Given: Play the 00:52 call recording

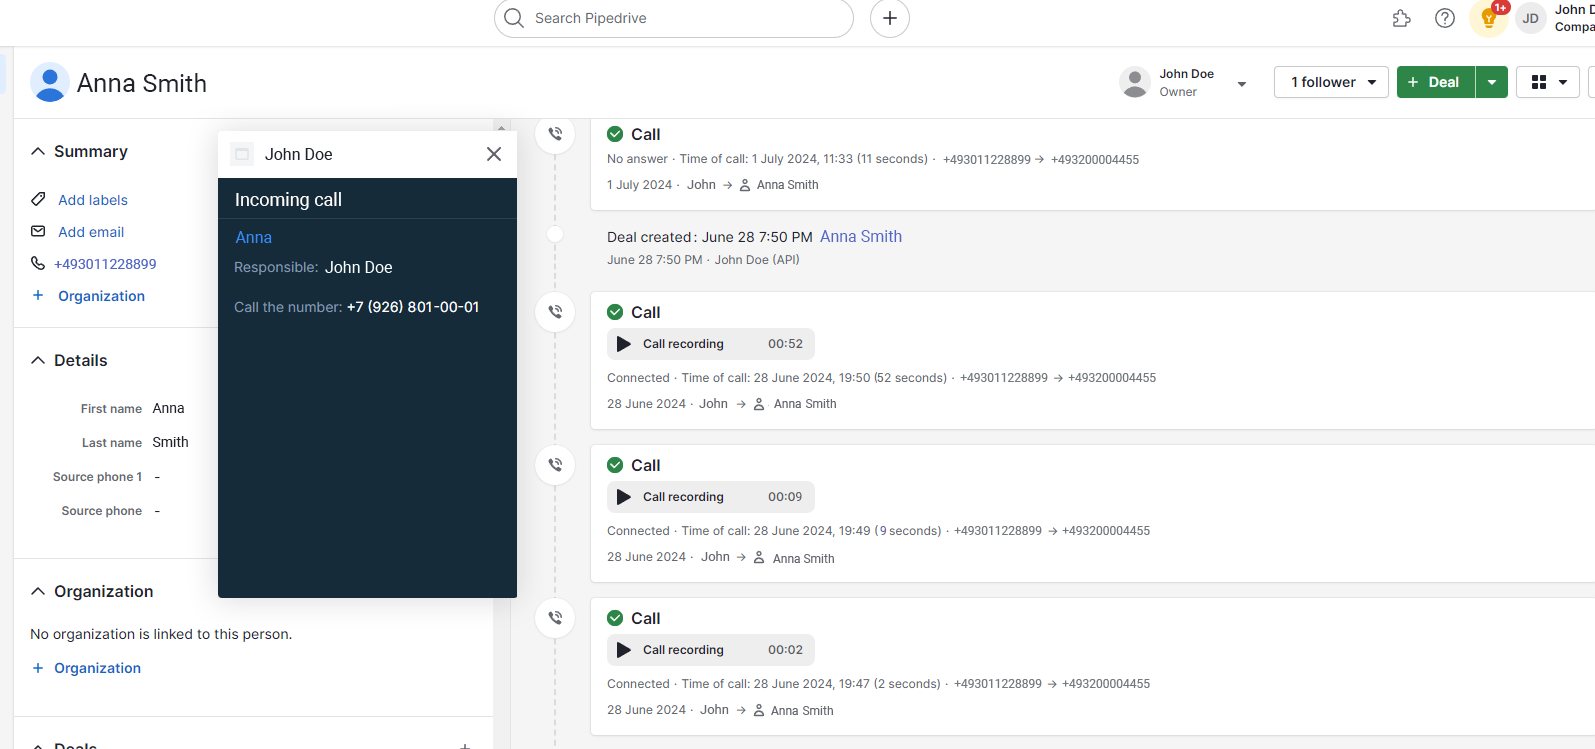Looking at the screenshot, I should point(624,344).
